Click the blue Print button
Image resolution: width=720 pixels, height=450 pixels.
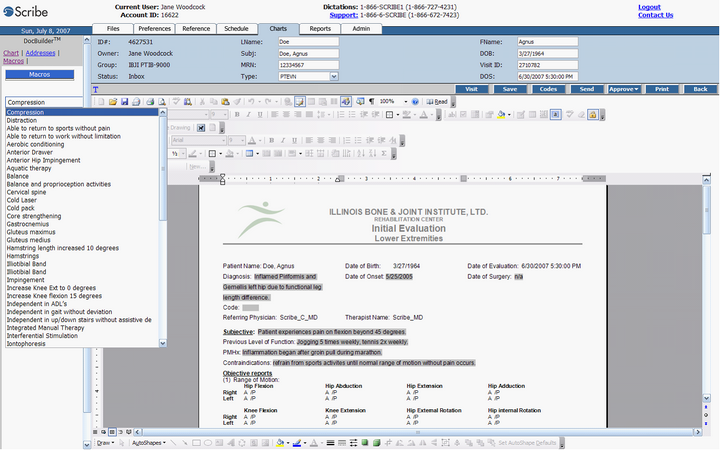point(662,89)
